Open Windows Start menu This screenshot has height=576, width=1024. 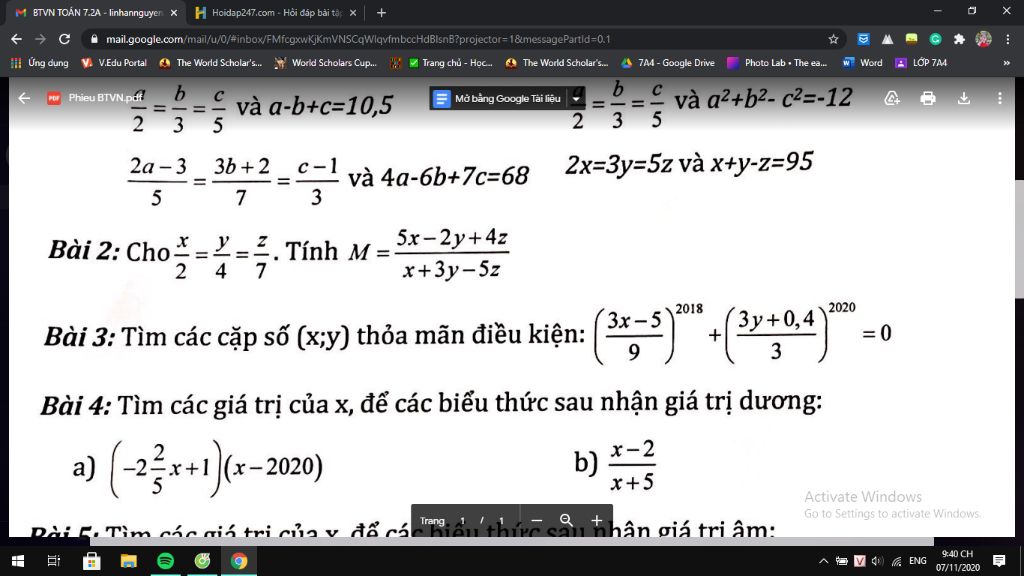click(x=18, y=560)
